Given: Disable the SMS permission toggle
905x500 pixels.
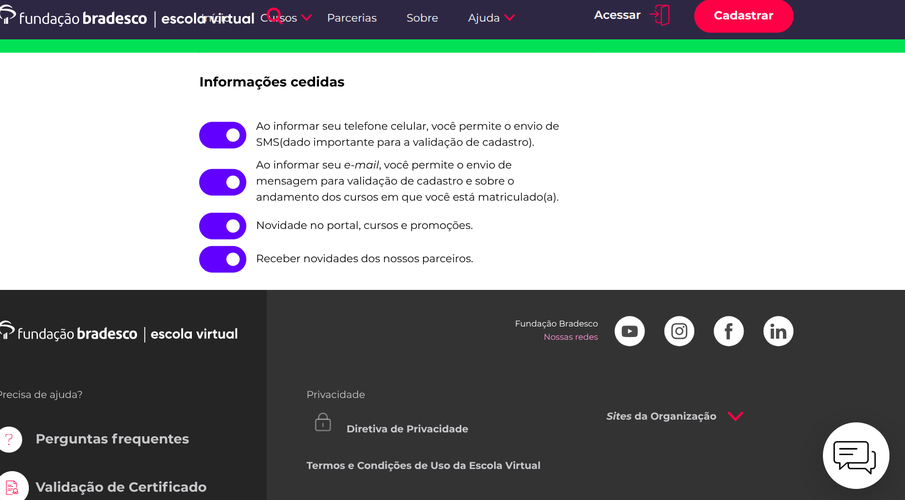Looking at the screenshot, I should pos(223,135).
